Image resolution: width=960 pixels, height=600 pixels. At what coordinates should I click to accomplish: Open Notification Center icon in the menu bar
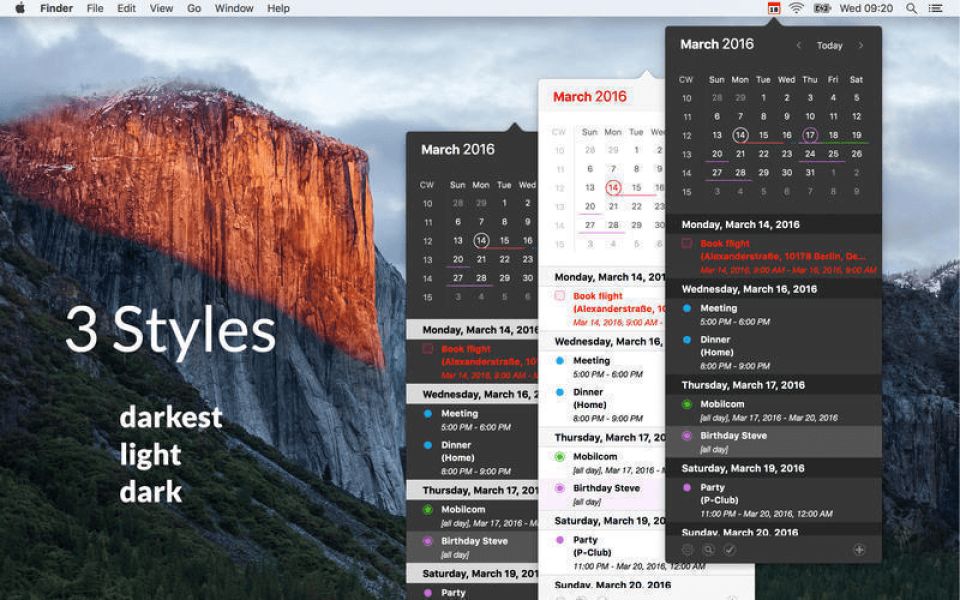(x=935, y=9)
